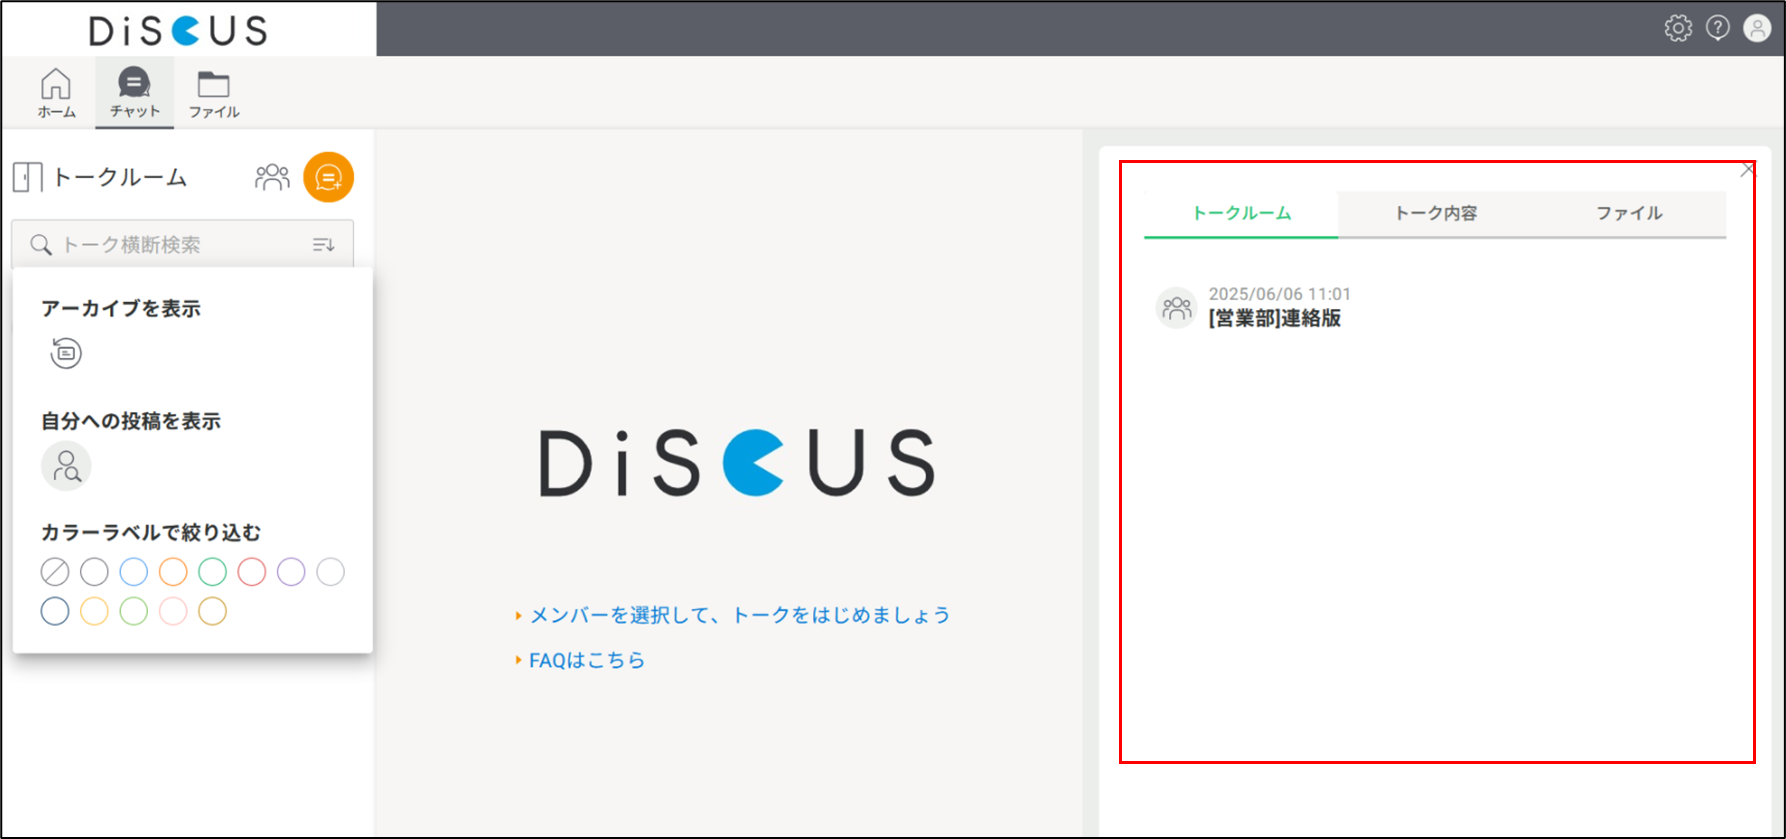The image size is (1786, 839).
Task: Click the アーカイブを表示 label
Action: (x=120, y=309)
